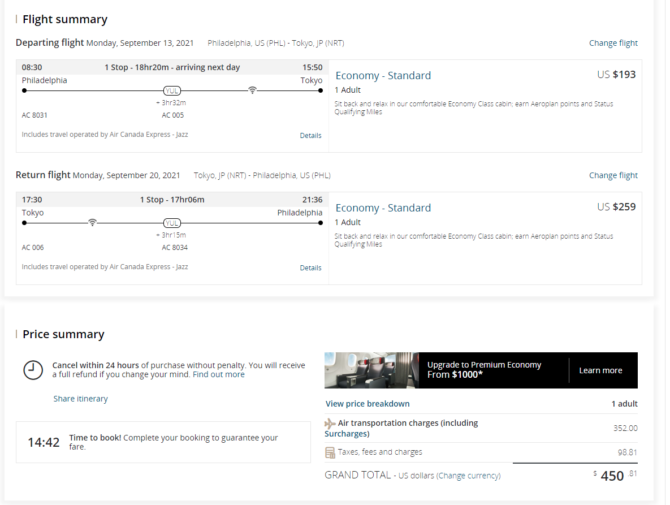Image resolution: width=670 pixels, height=505 pixels.
Task: Expand View price breakdown
Action: pyautogui.click(x=367, y=404)
